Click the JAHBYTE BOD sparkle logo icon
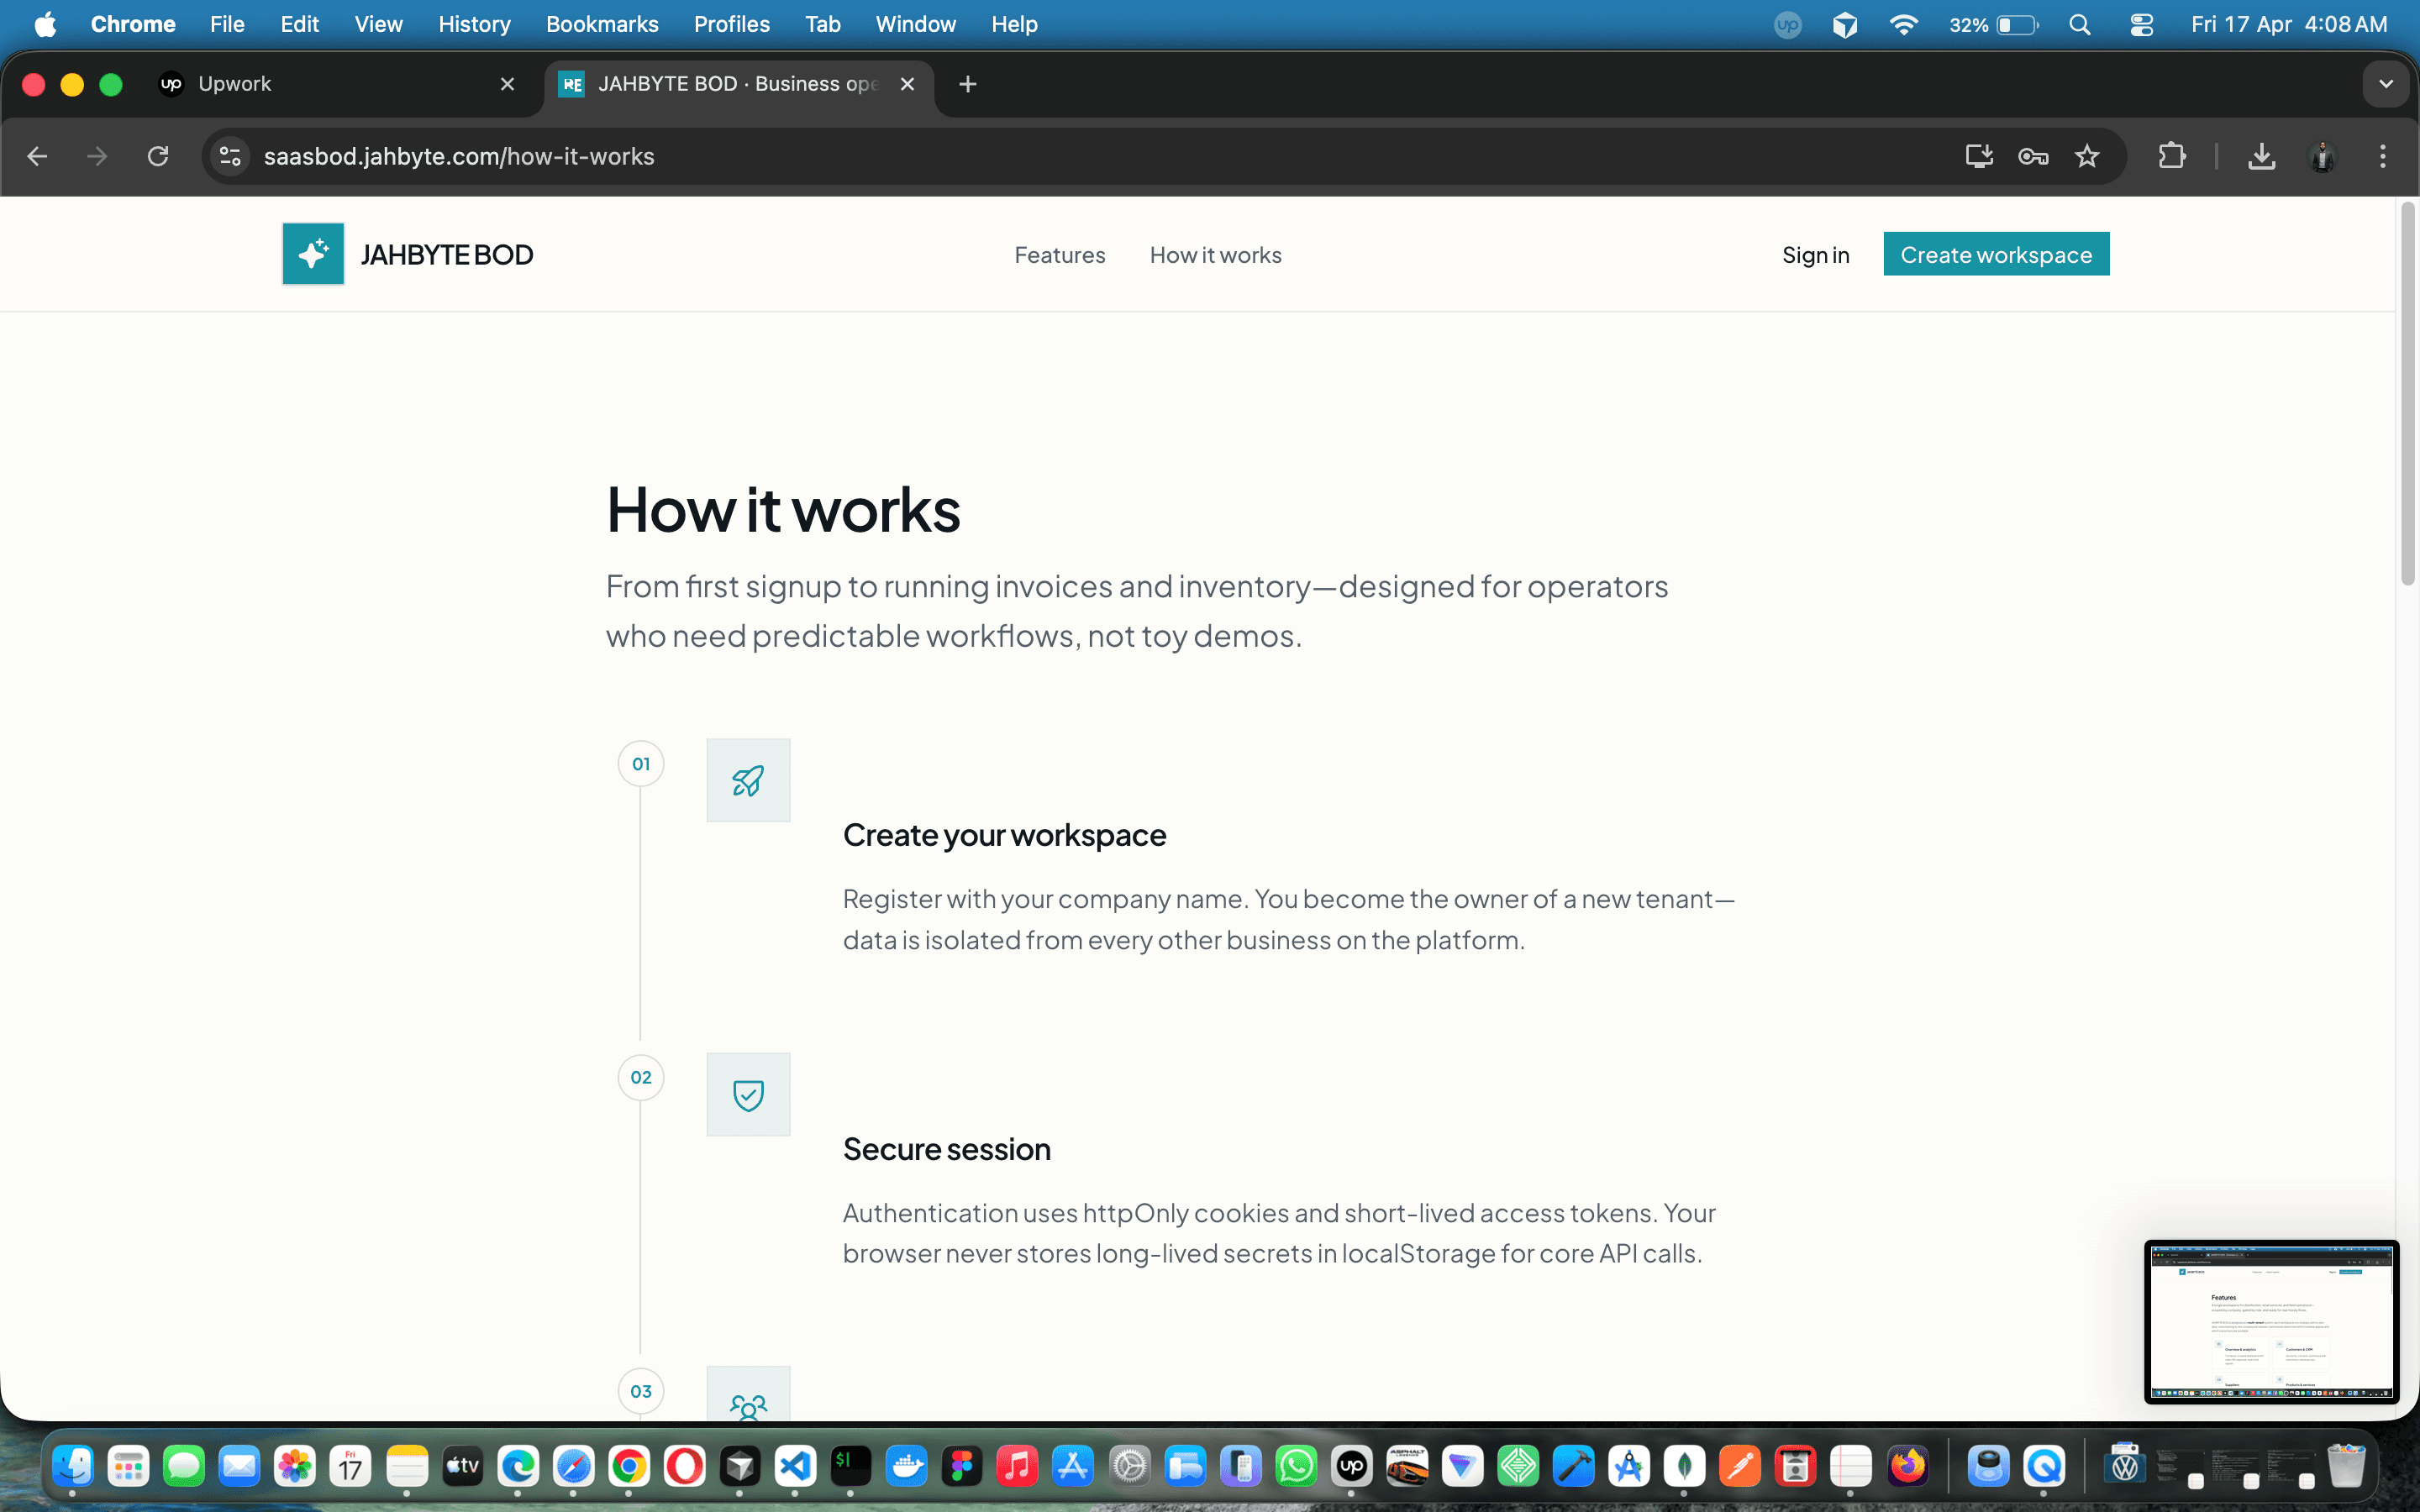The image size is (2420, 1512). coord(313,254)
